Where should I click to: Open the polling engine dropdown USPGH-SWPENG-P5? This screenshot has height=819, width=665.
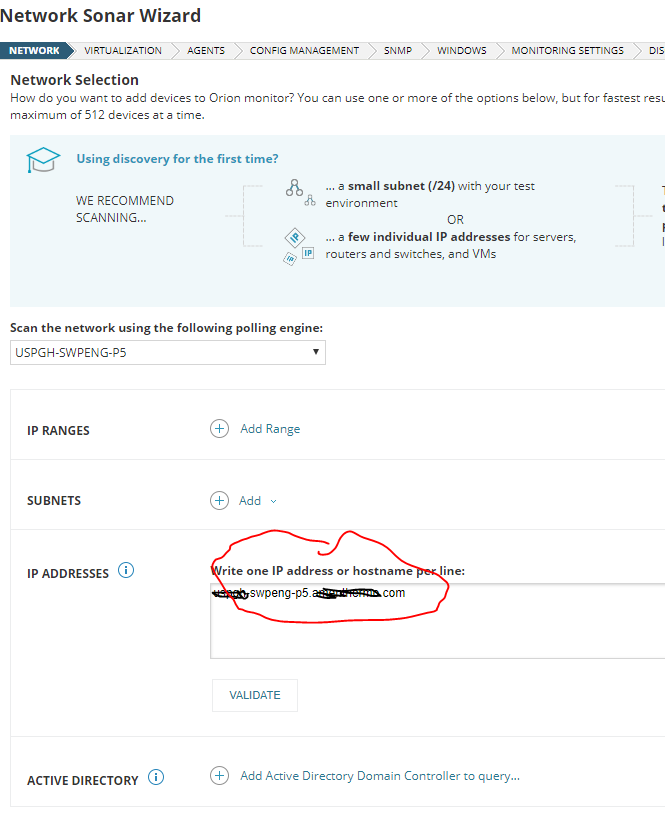click(168, 353)
